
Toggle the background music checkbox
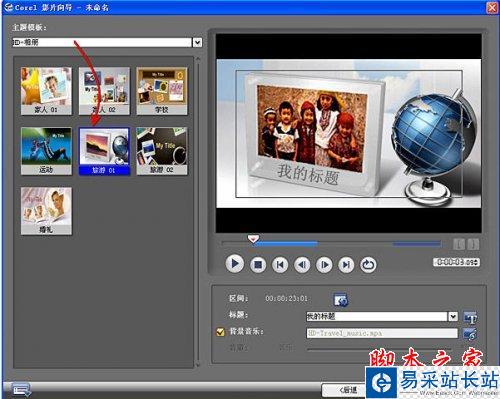pyautogui.click(x=220, y=332)
